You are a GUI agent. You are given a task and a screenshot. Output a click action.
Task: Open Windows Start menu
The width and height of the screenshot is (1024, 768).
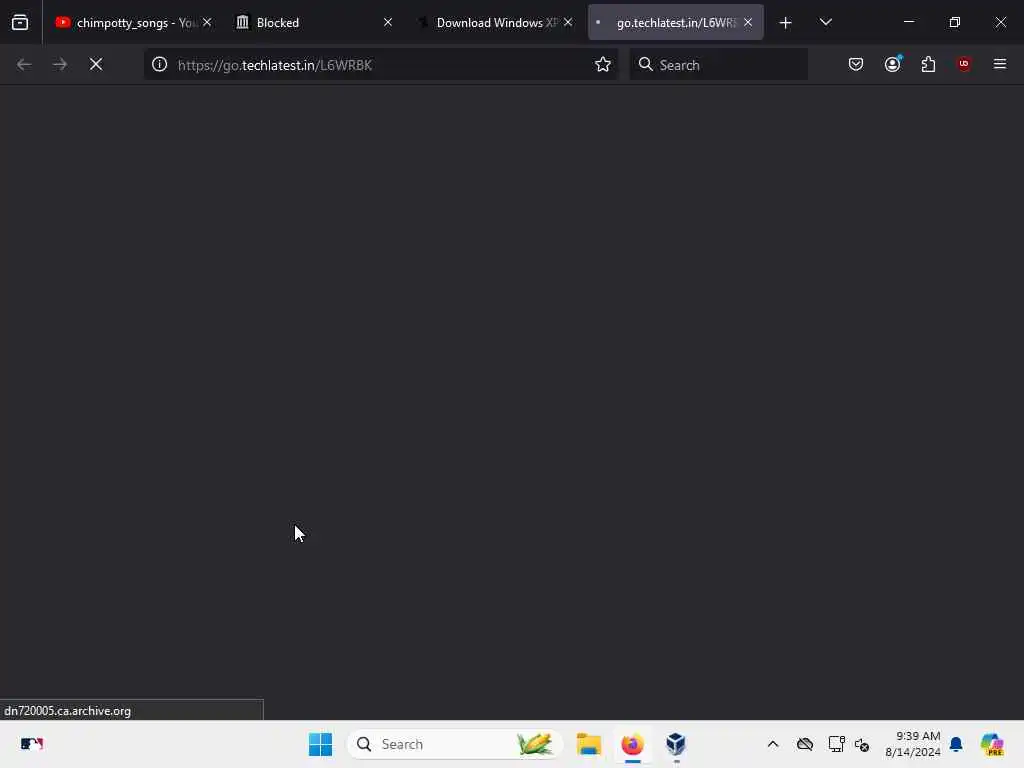[320, 744]
